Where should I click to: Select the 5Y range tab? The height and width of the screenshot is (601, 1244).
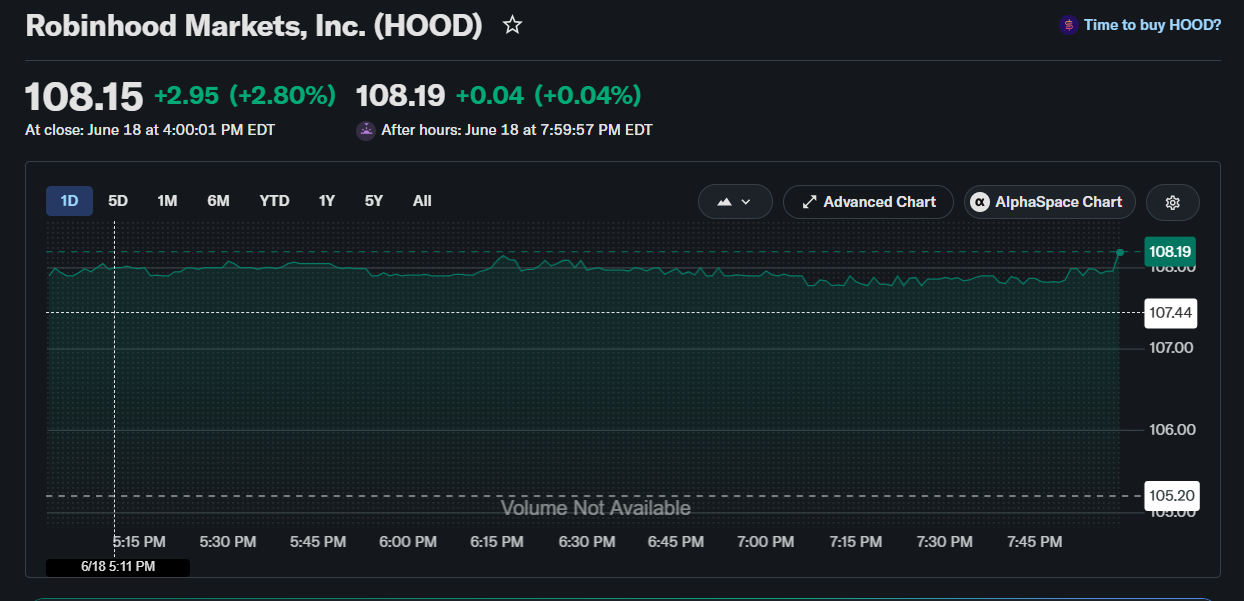tap(374, 201)
